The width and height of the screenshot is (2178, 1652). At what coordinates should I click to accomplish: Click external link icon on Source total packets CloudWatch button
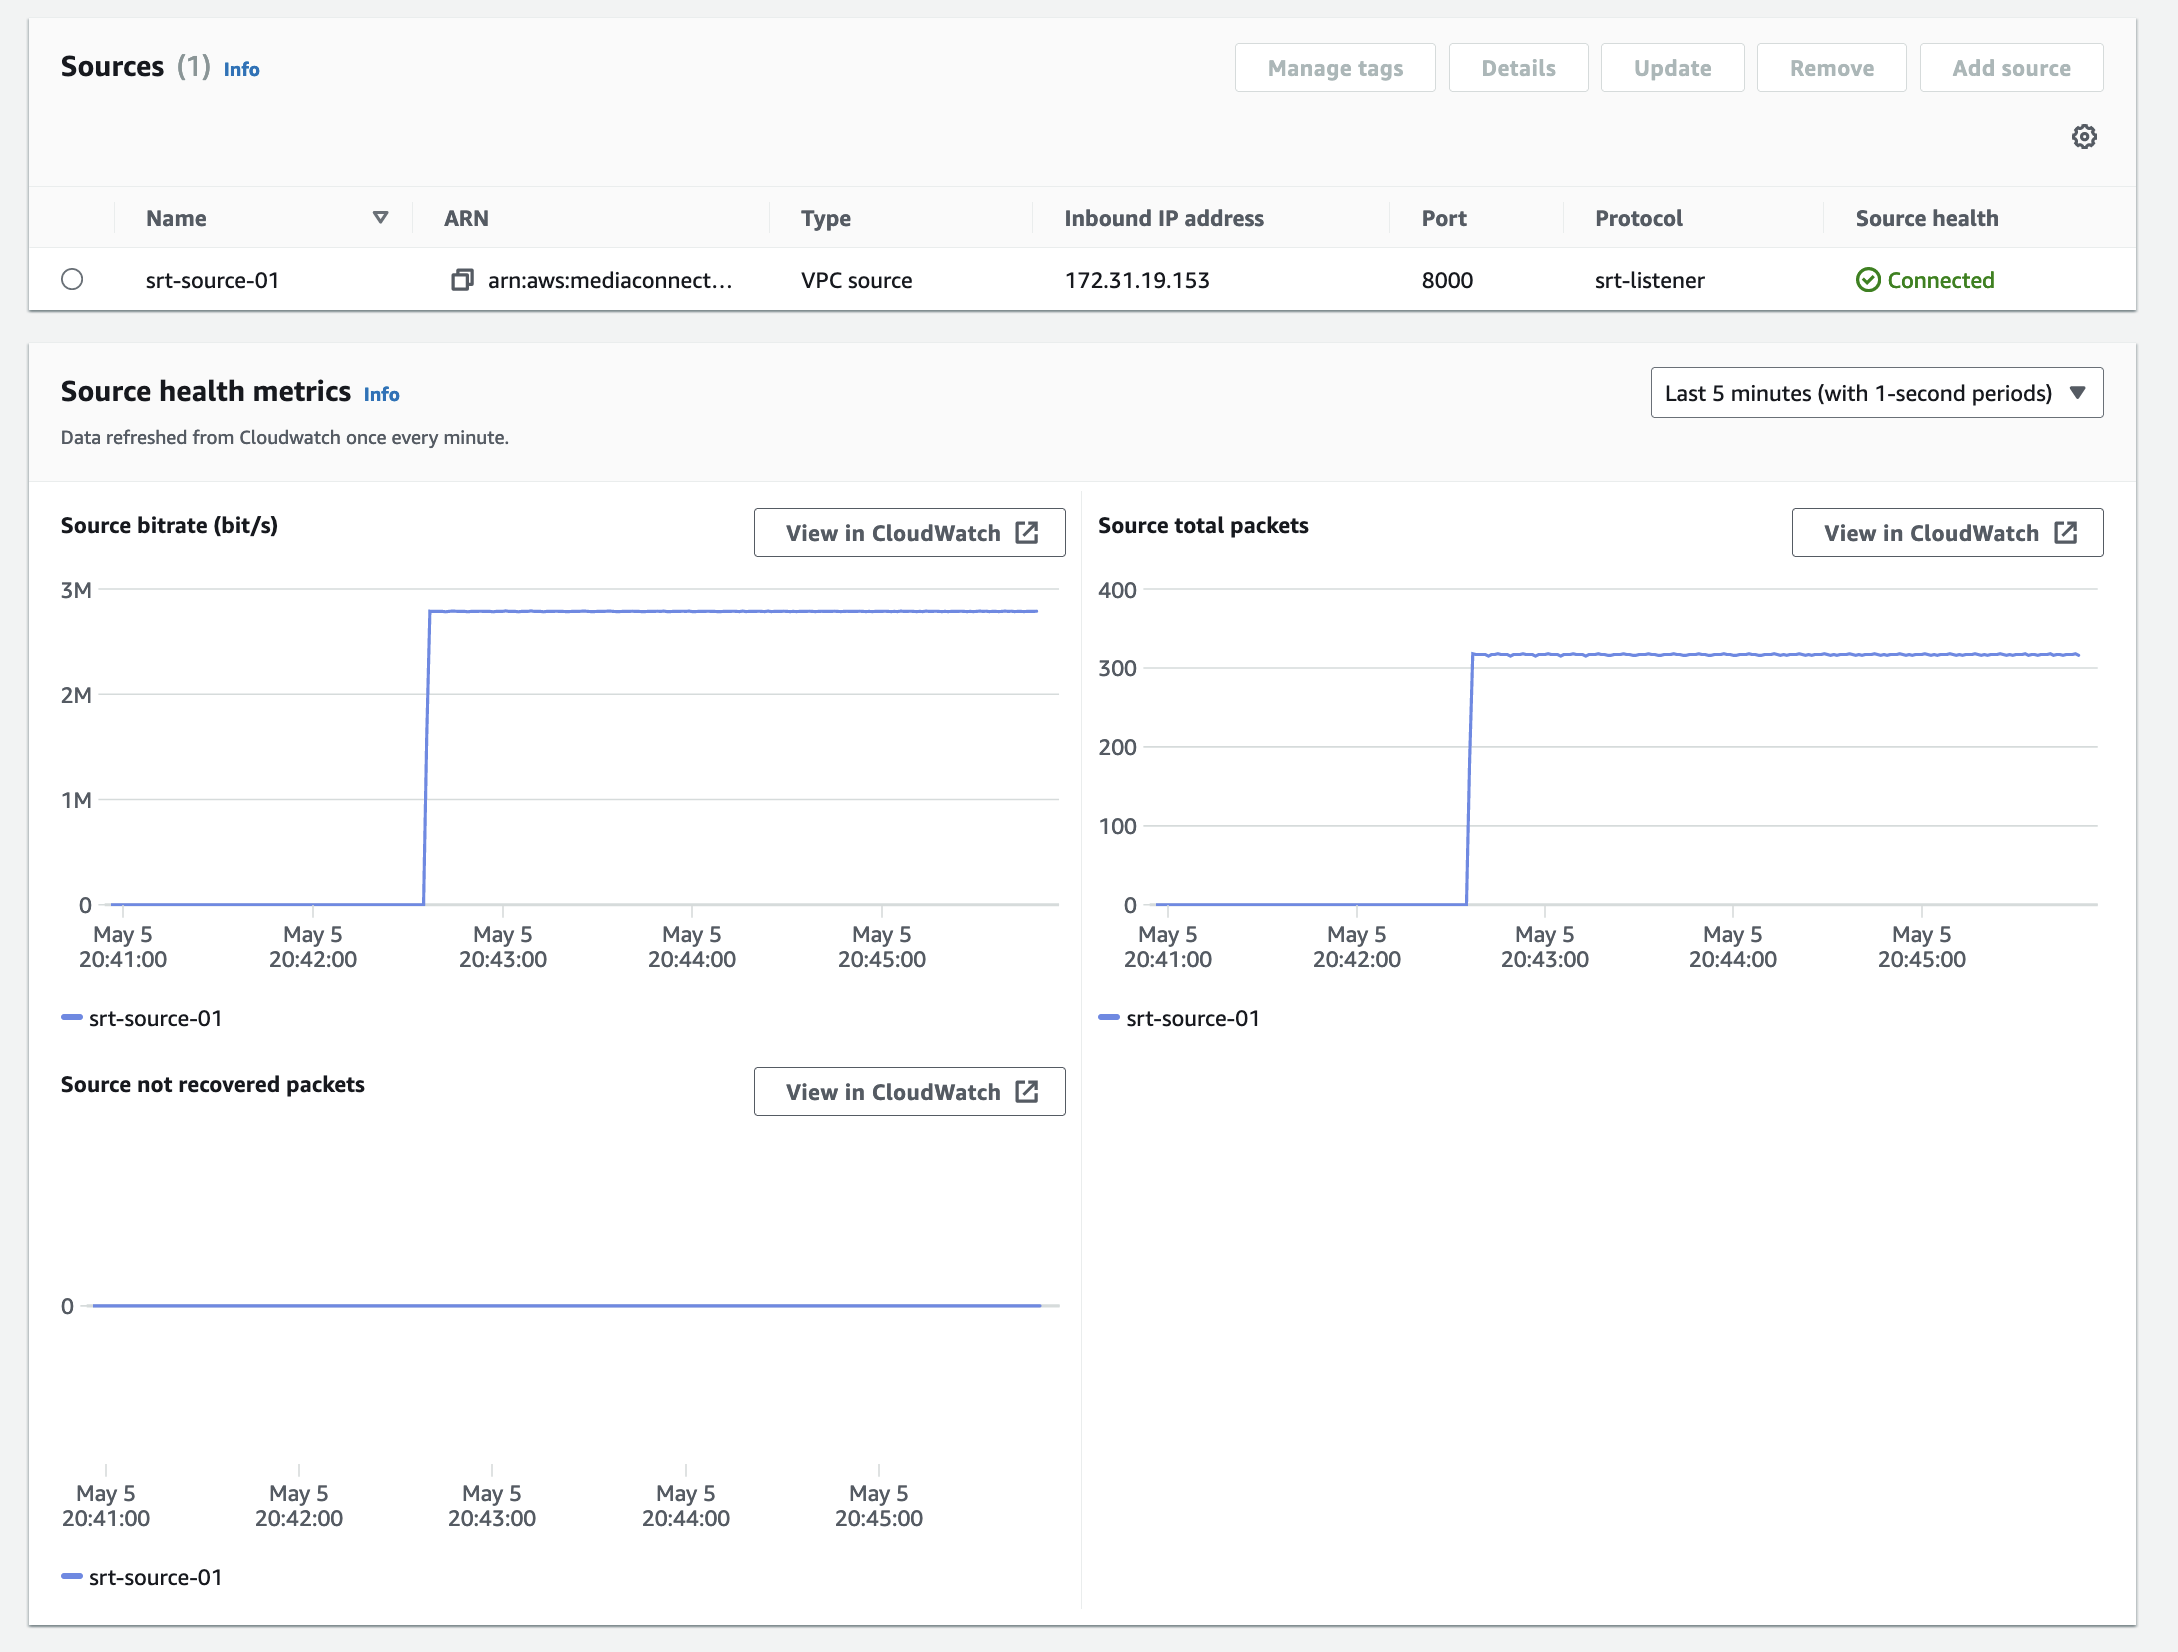pos(2066,533)
